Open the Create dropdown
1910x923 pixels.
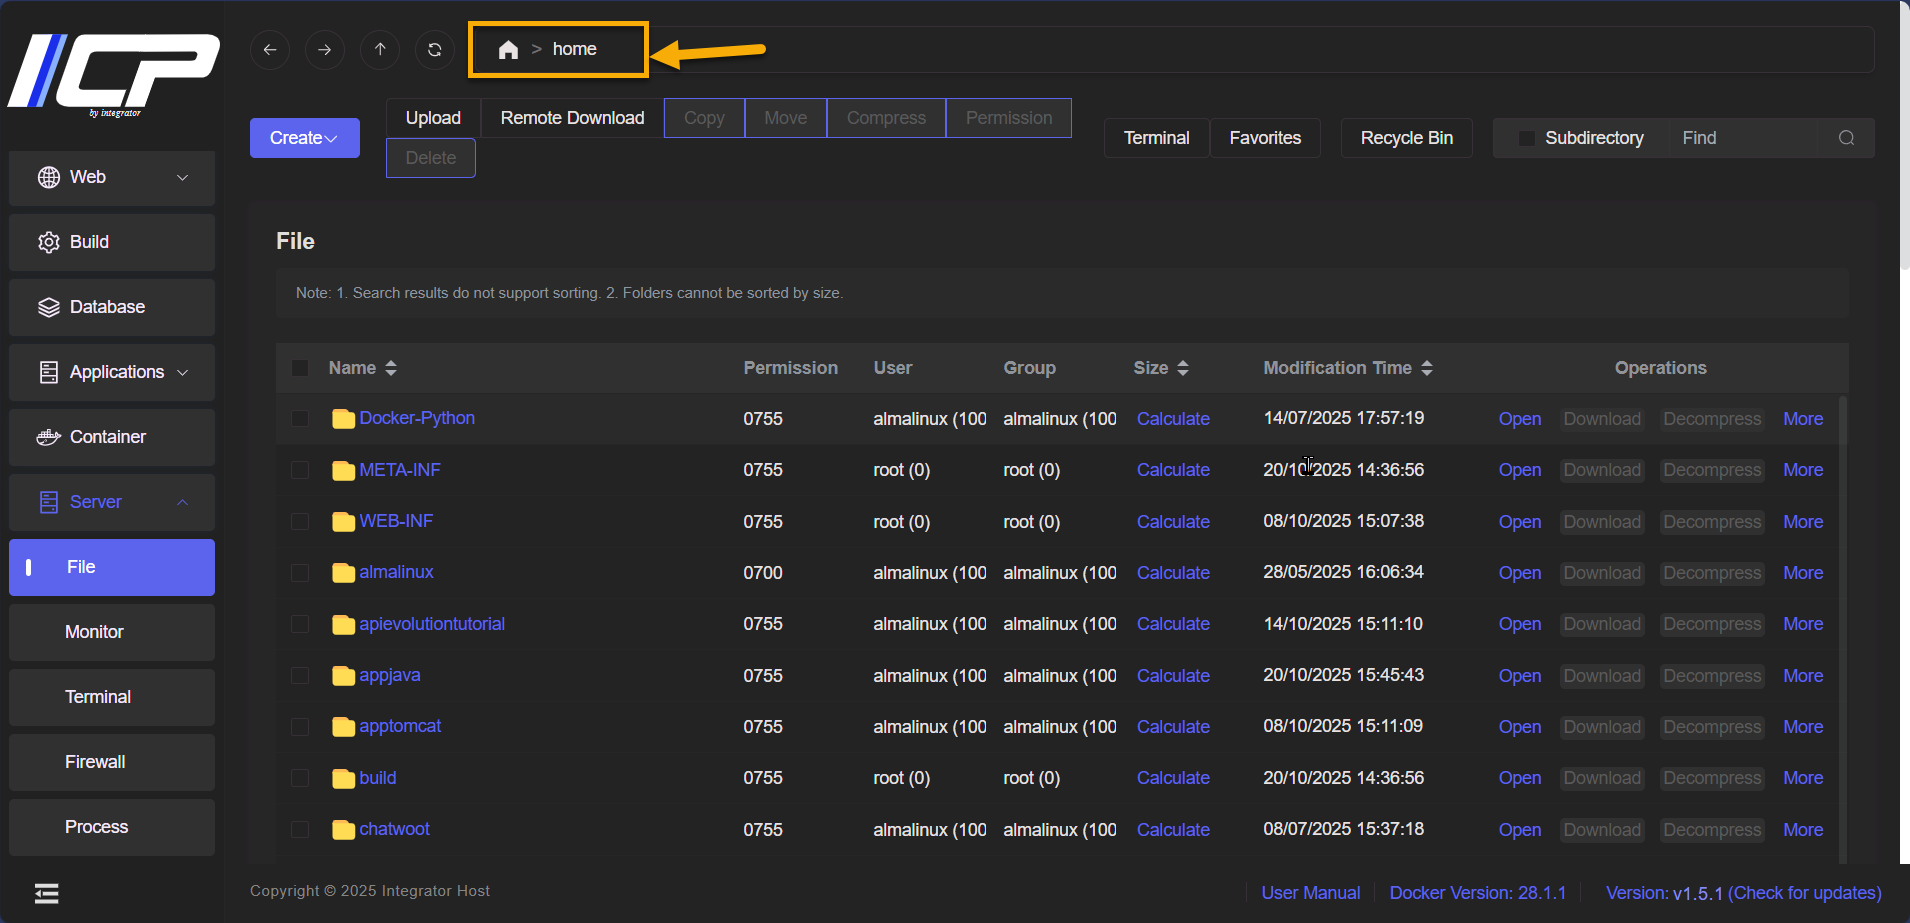(x=304, y=138)
